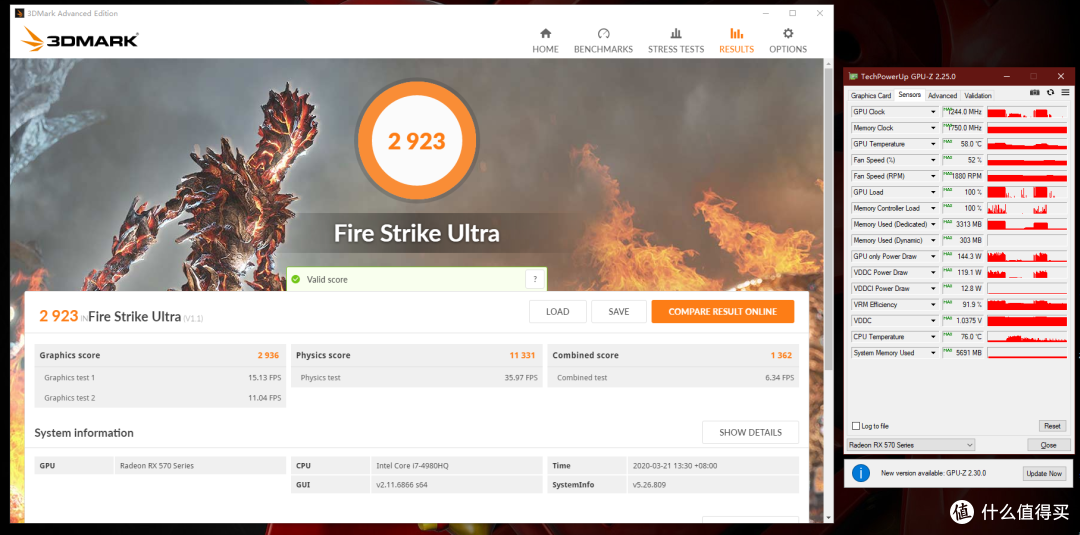Open the Benchmarks section
The width and height of the screenshot is (1080, 535).
[x=603, y=41]
